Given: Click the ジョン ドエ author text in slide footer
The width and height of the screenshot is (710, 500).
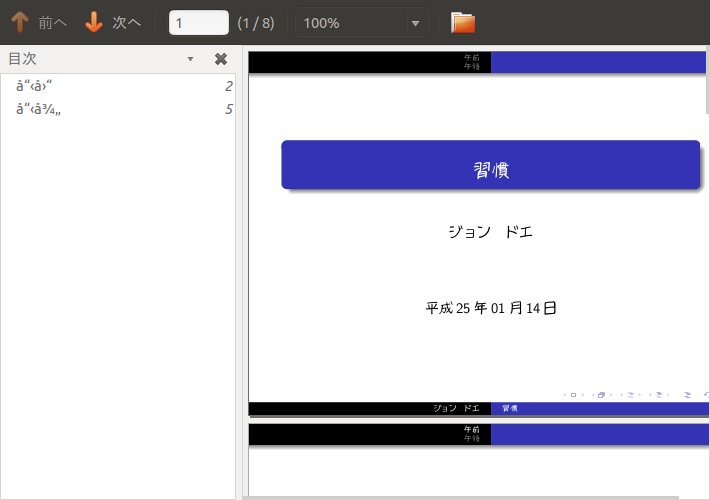Looking at the screenshot, I should click(x=456, y=408).
